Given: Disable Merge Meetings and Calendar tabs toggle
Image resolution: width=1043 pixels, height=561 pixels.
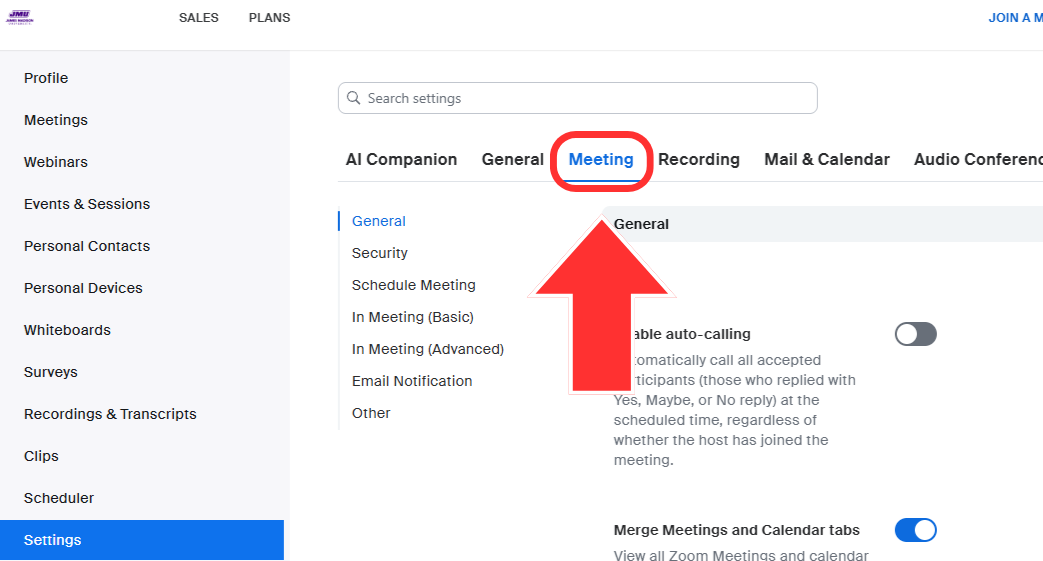Looking at the screenshot, I should pos(915,530).
